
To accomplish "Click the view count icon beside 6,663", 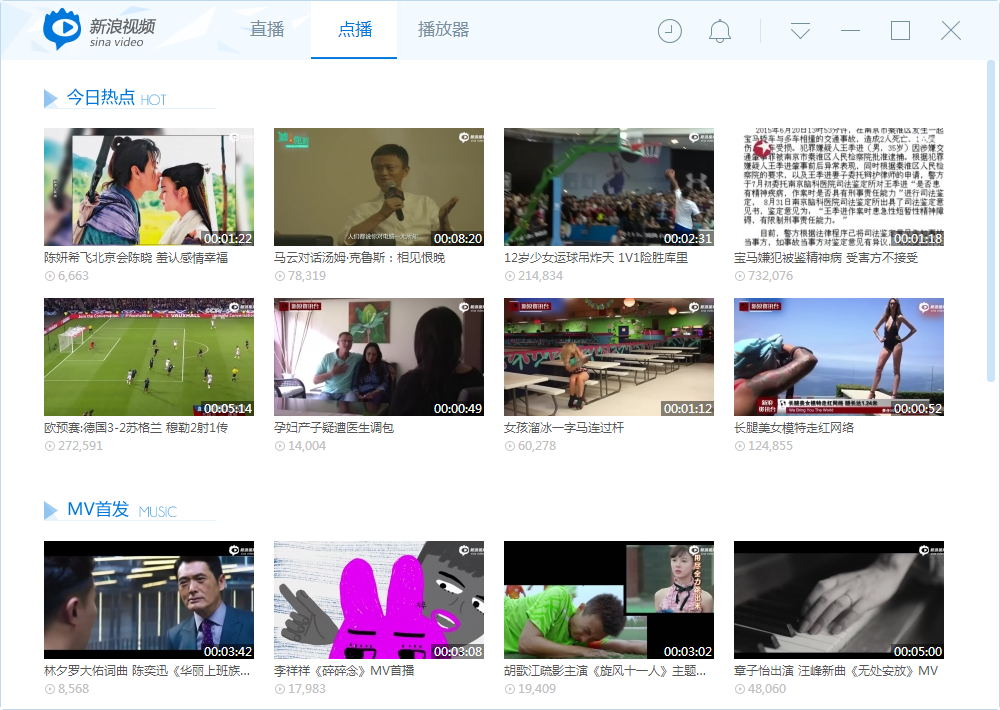I will pos(49,276).
